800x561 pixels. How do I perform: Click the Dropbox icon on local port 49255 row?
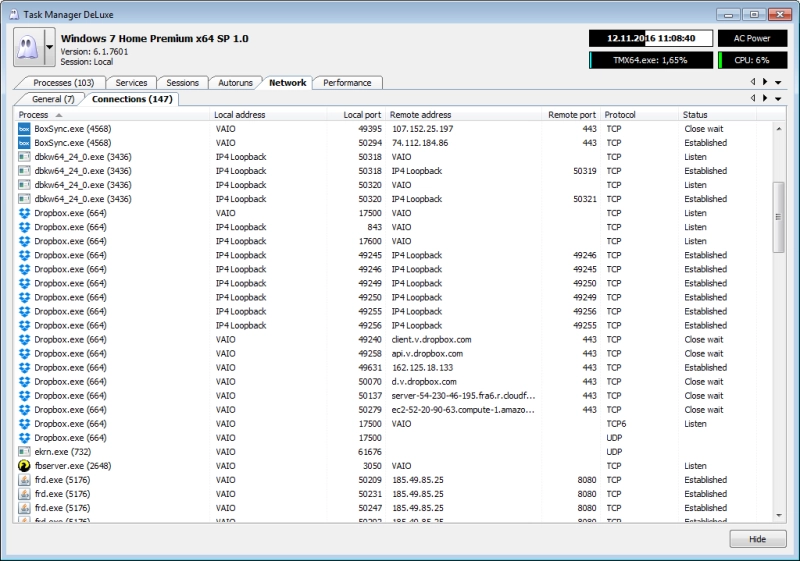pos(24,312)
